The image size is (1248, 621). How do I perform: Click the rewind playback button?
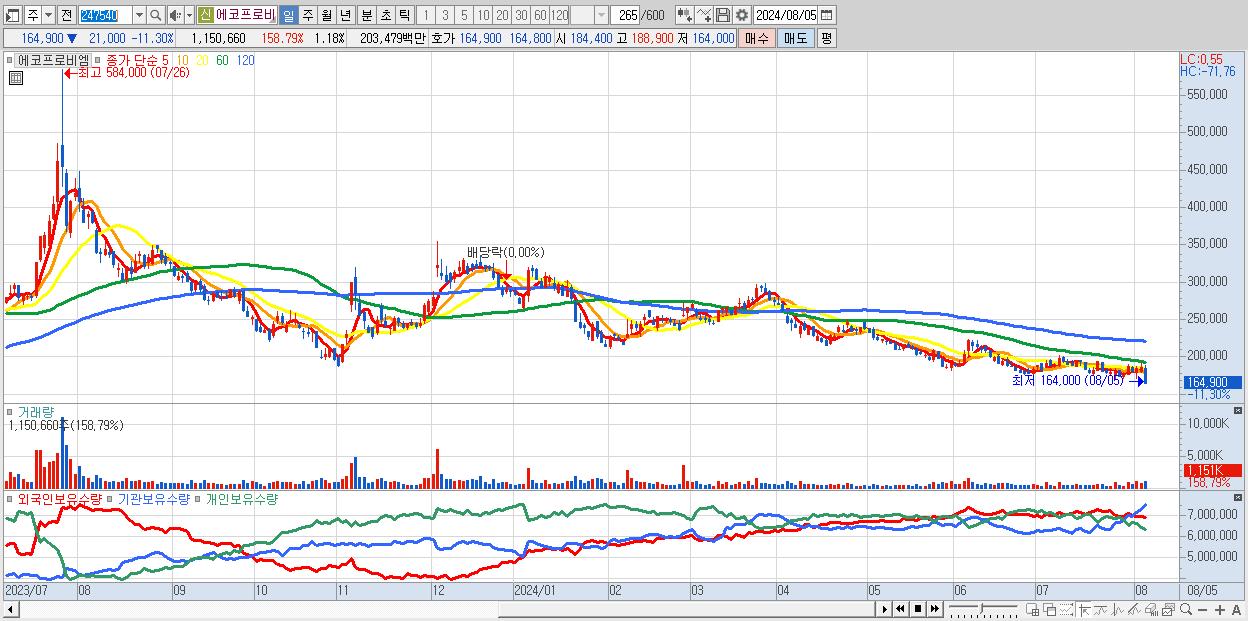coord(900,609)
